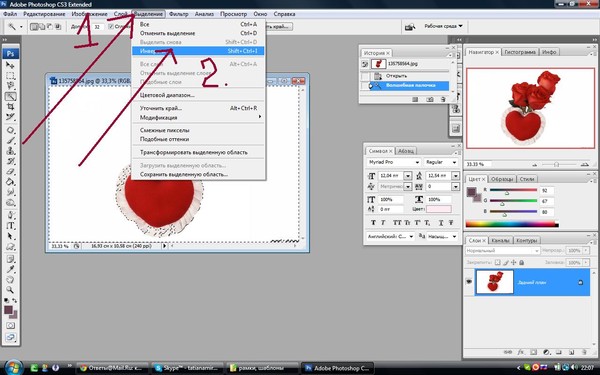Toggle the Сглаживание checkbox in options bar
The image size is (600, 375).
point(111,26)
